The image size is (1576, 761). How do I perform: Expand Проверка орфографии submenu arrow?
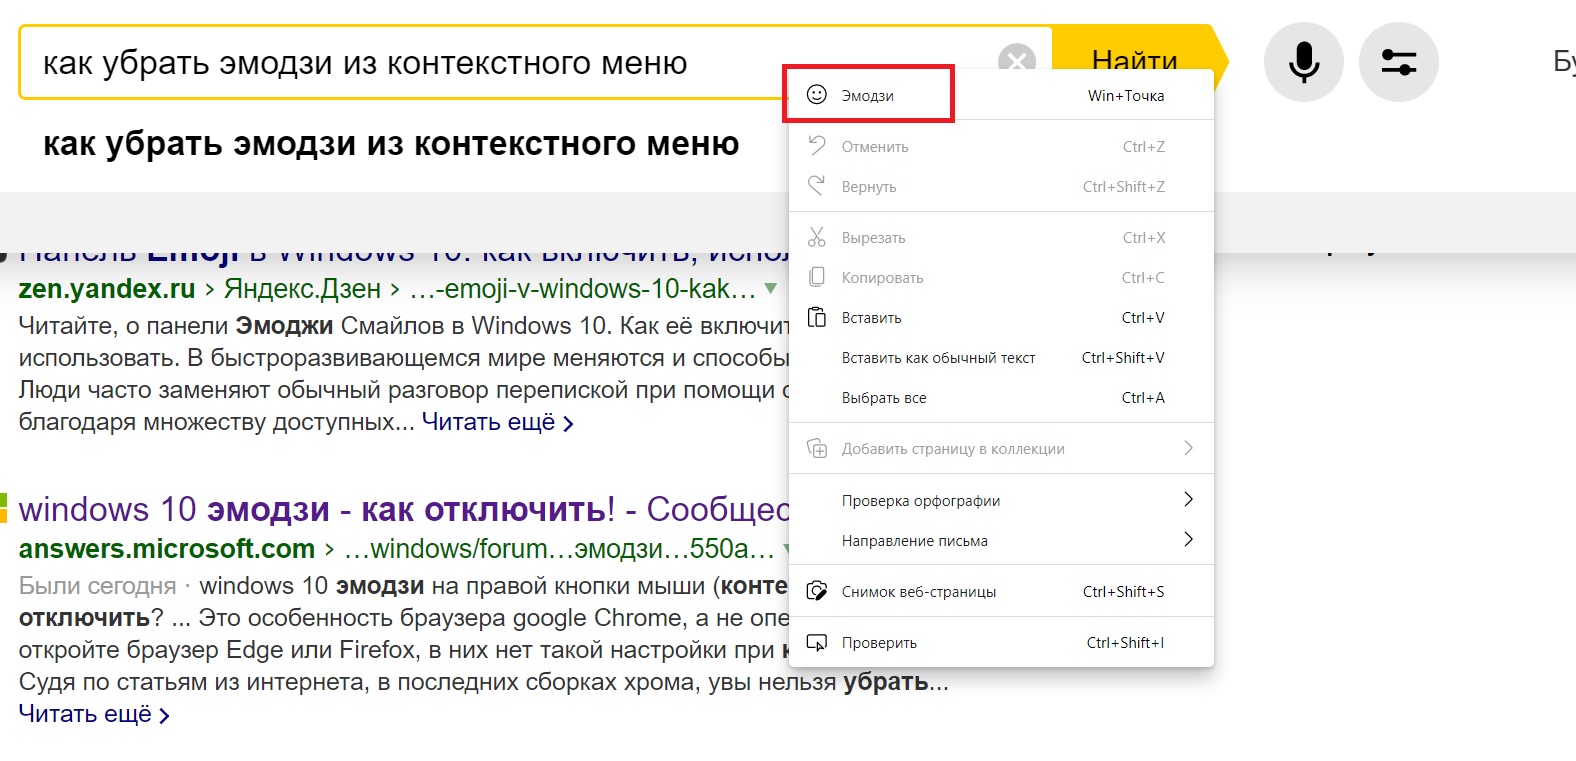point(1188,499)
